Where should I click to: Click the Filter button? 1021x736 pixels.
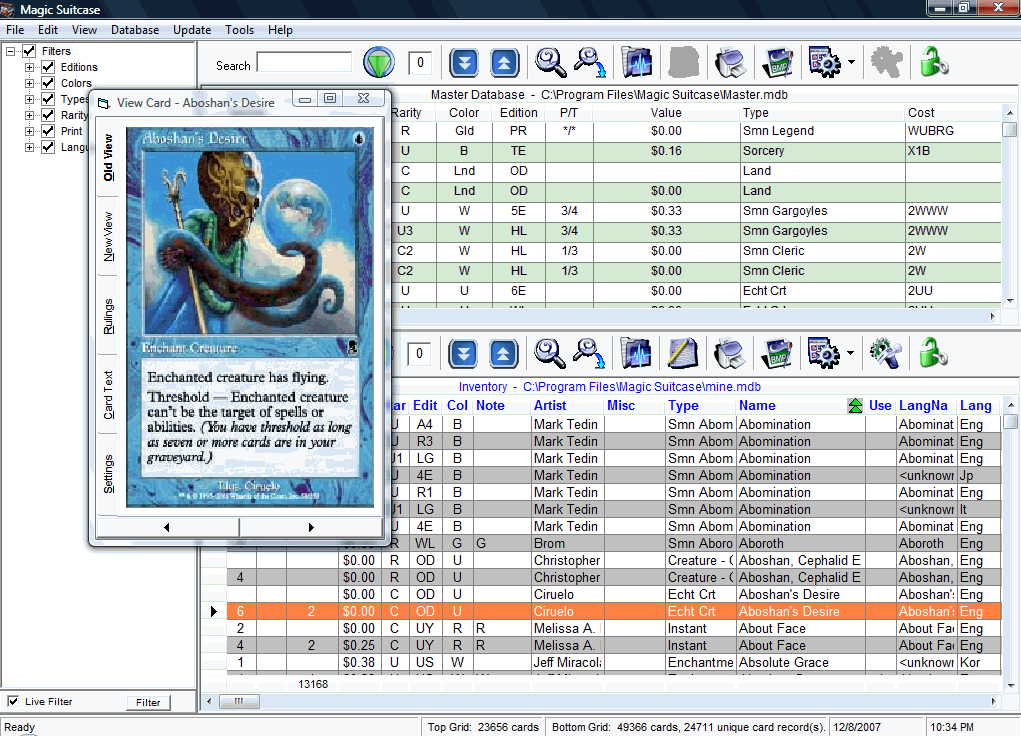[x=148, y=702]
